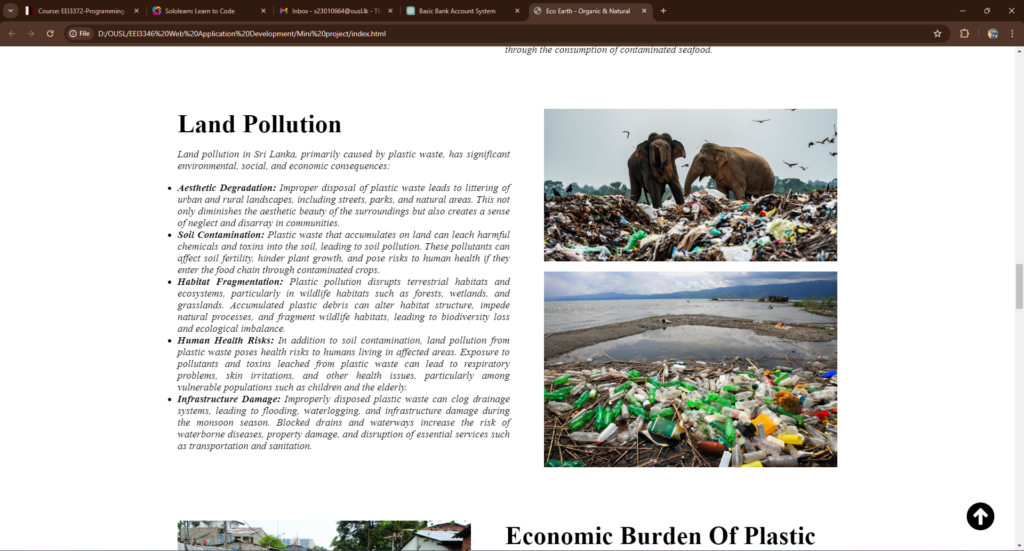Open a new tab with the plus button
Image resolution: width=1024 pixels, height=551 pixels.
click(664, 11)
